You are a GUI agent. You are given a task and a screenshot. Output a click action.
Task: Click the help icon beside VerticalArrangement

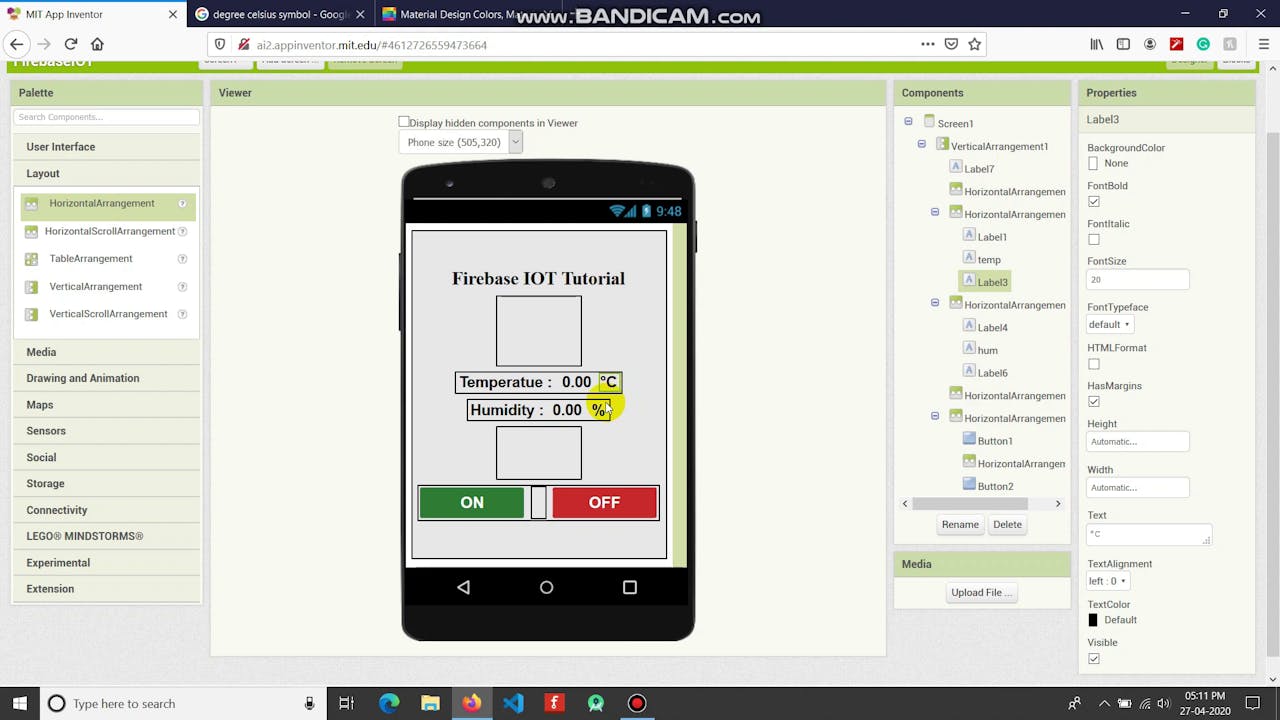click(x=182, y=286)
